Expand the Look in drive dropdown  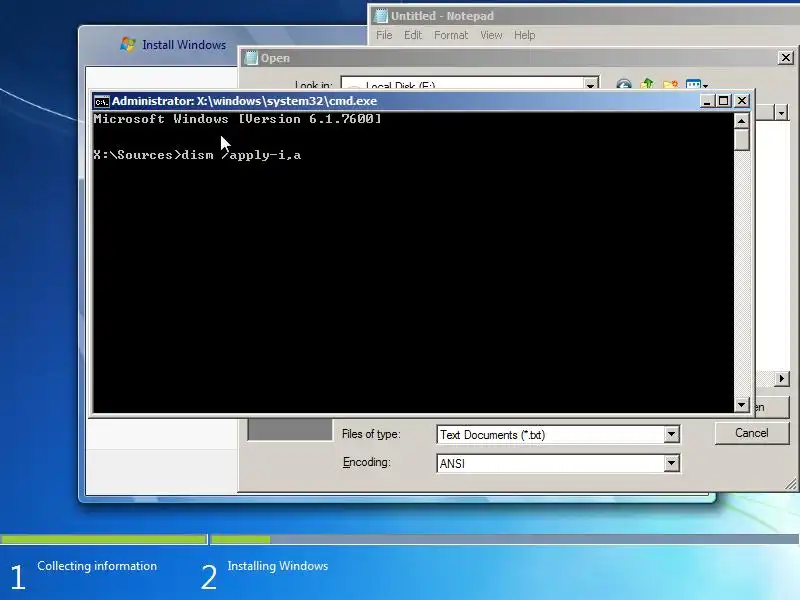tap(590, 84)
